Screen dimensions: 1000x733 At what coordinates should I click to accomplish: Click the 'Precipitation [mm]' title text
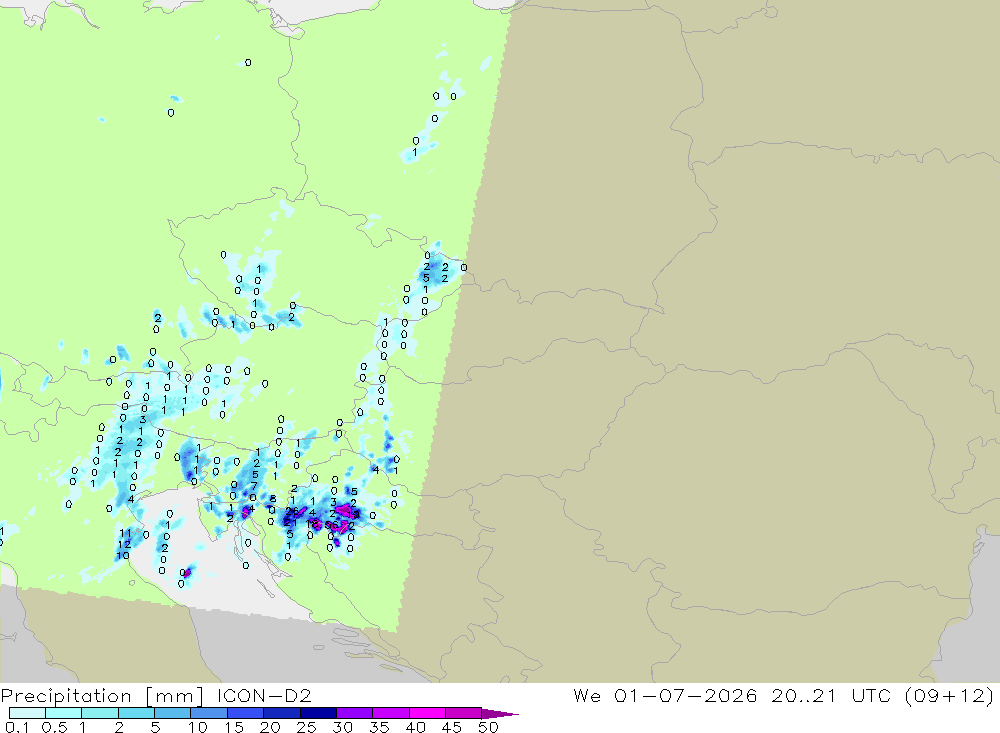(103, 696)
